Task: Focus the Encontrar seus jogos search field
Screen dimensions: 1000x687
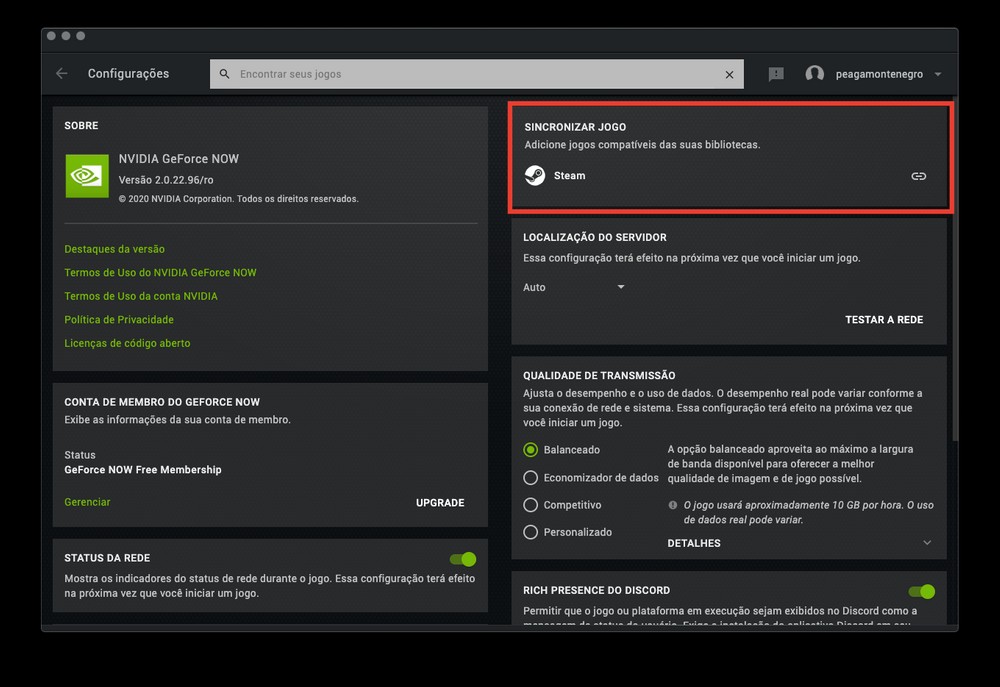Action: coord(476,74)
